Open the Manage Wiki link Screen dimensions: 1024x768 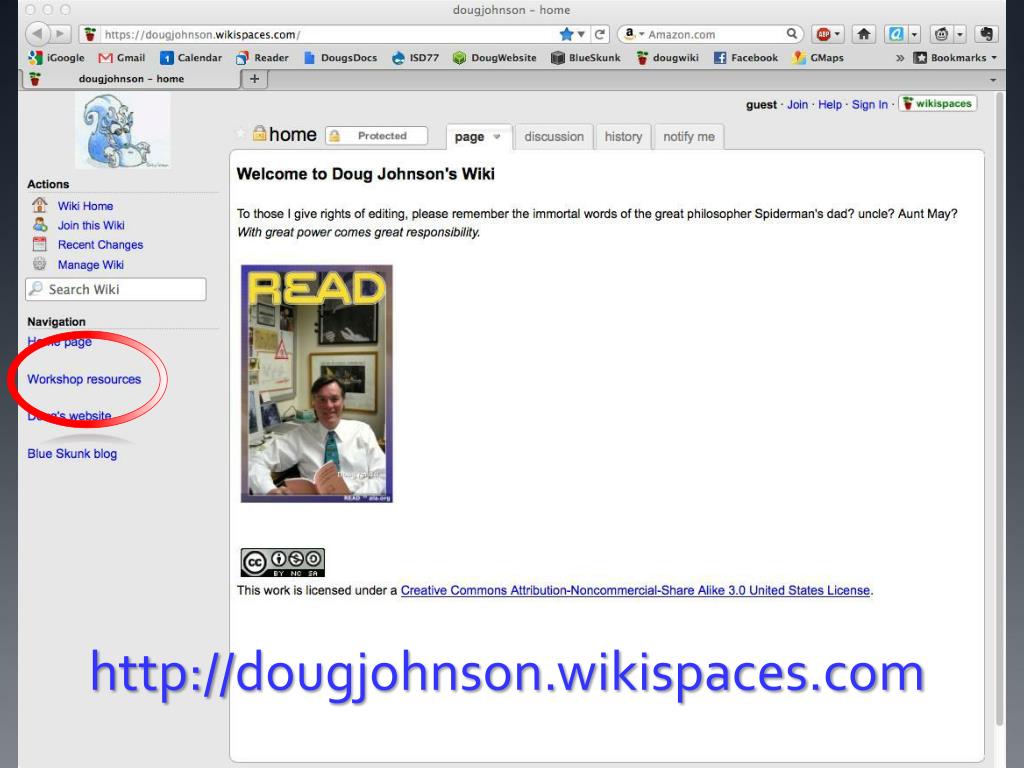(91, 264)
